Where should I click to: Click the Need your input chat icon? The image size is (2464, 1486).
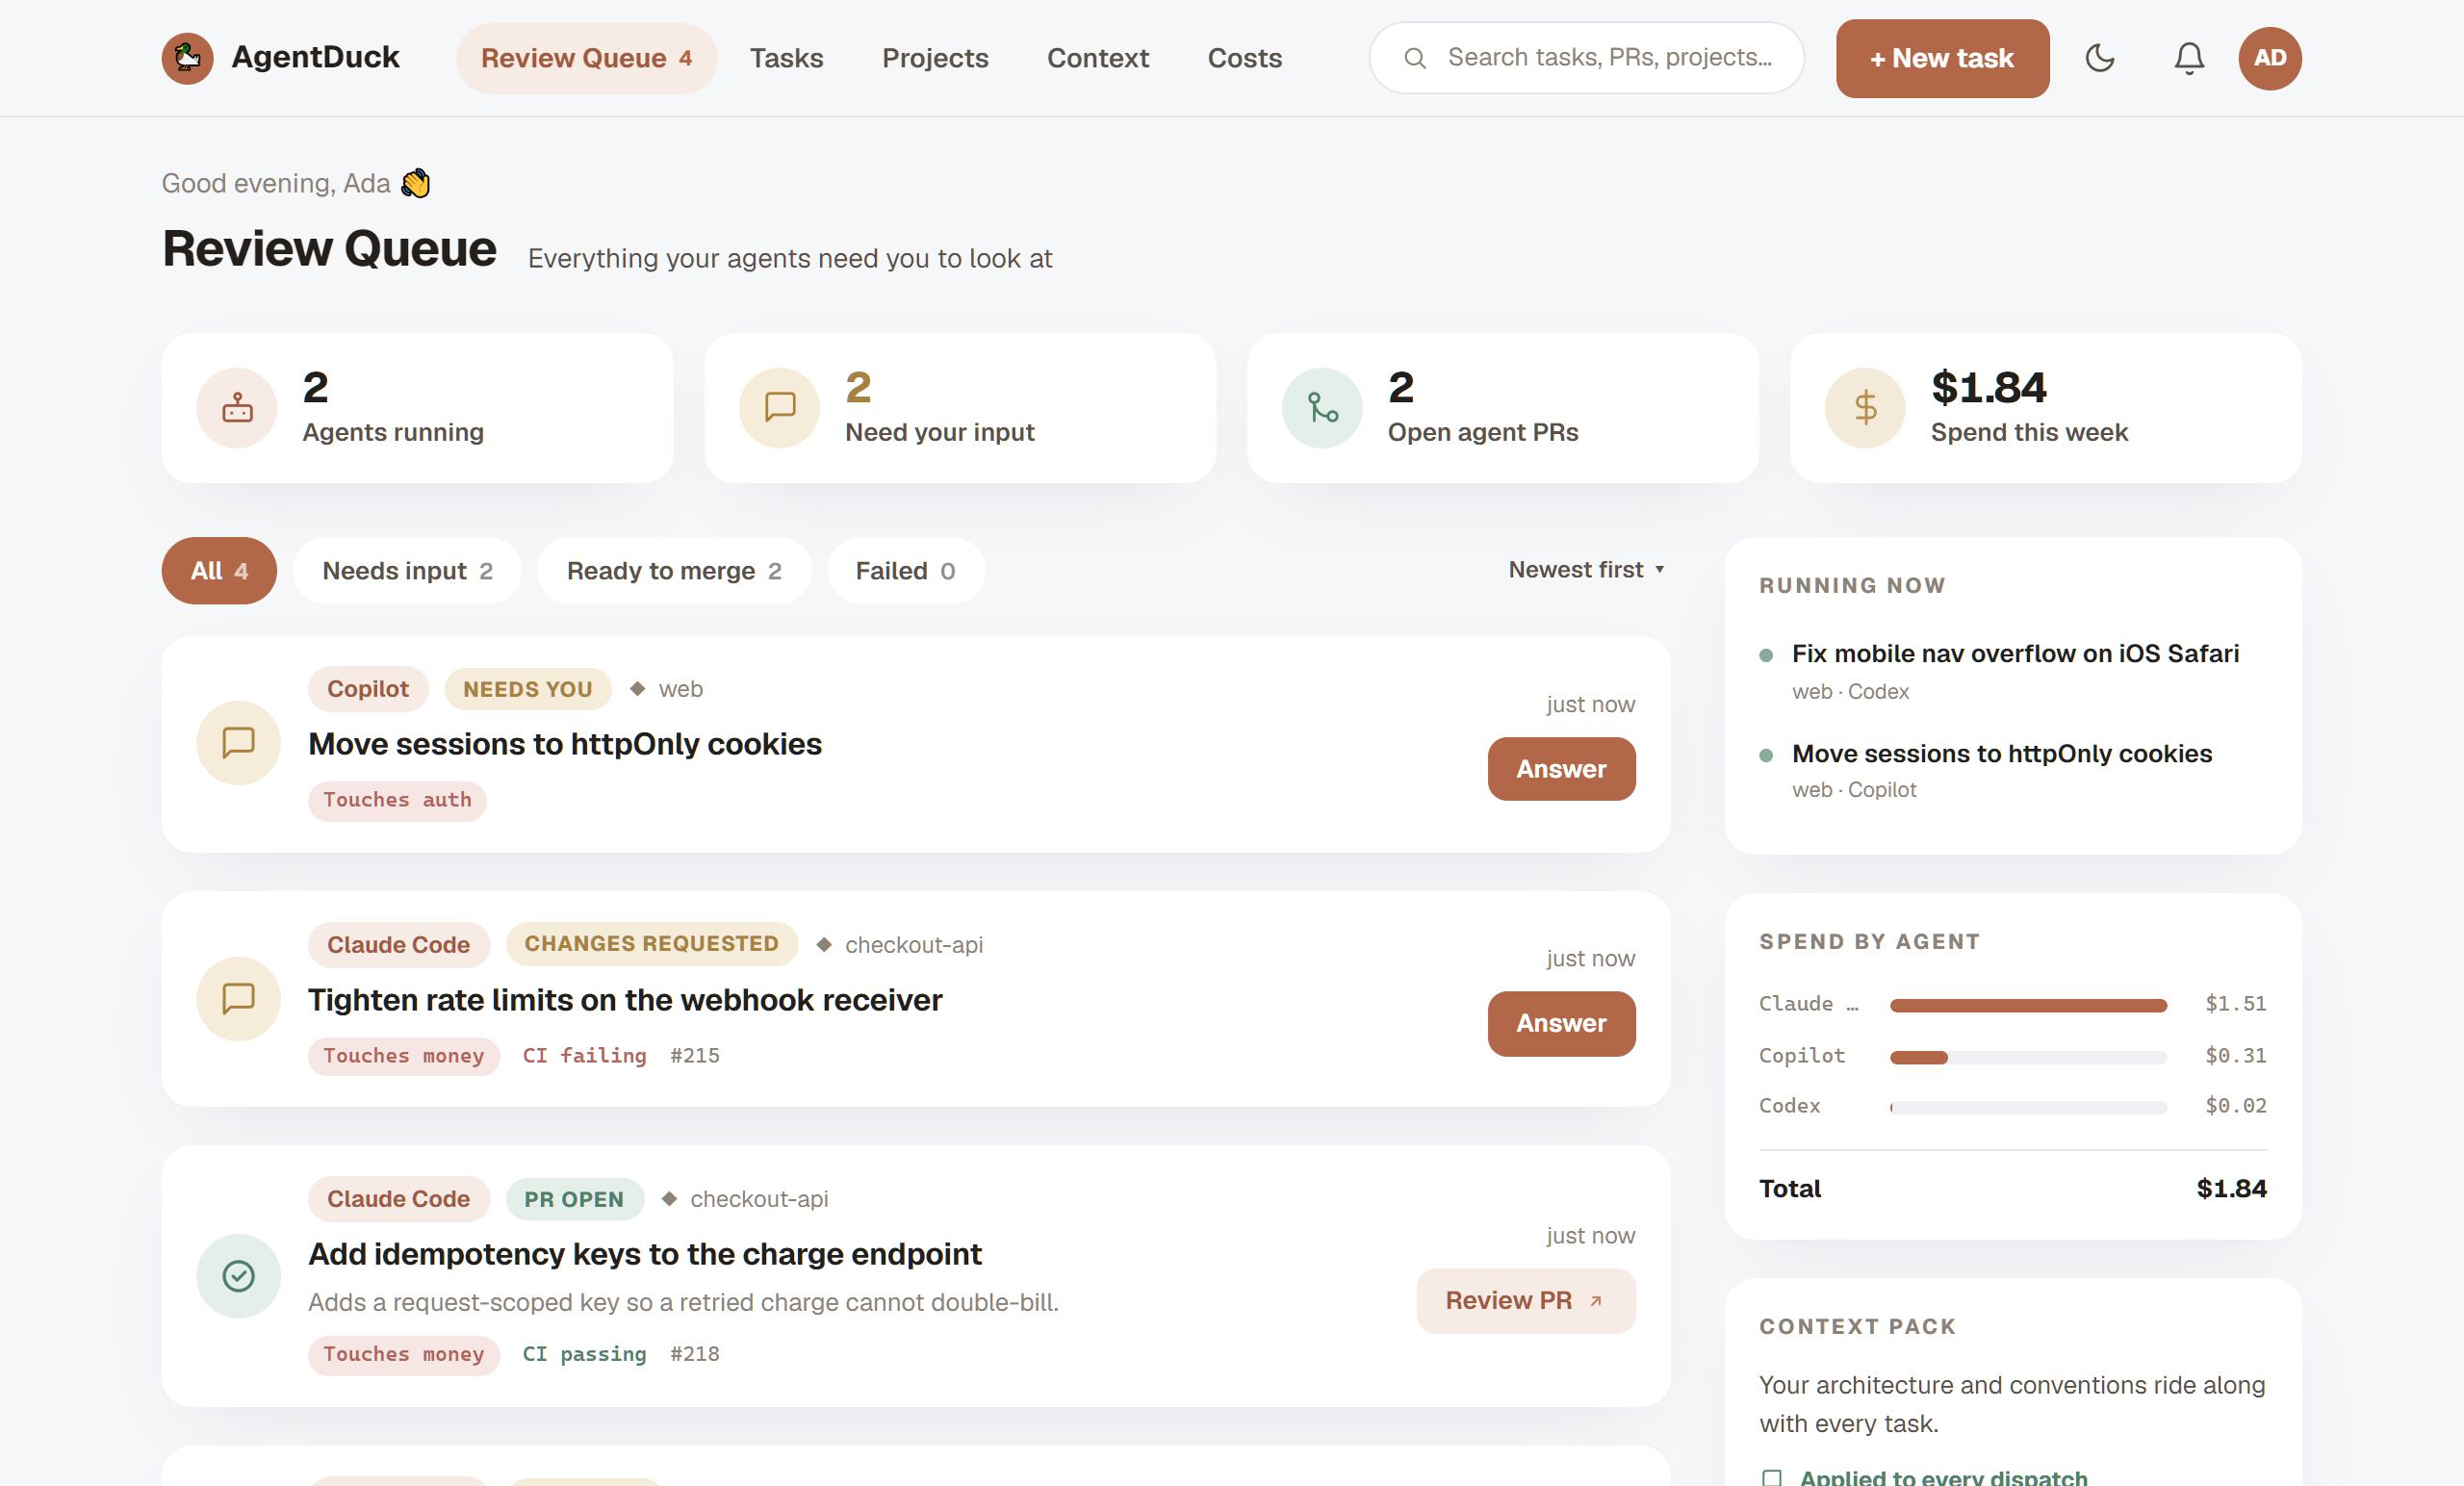(x=779, y=408)
